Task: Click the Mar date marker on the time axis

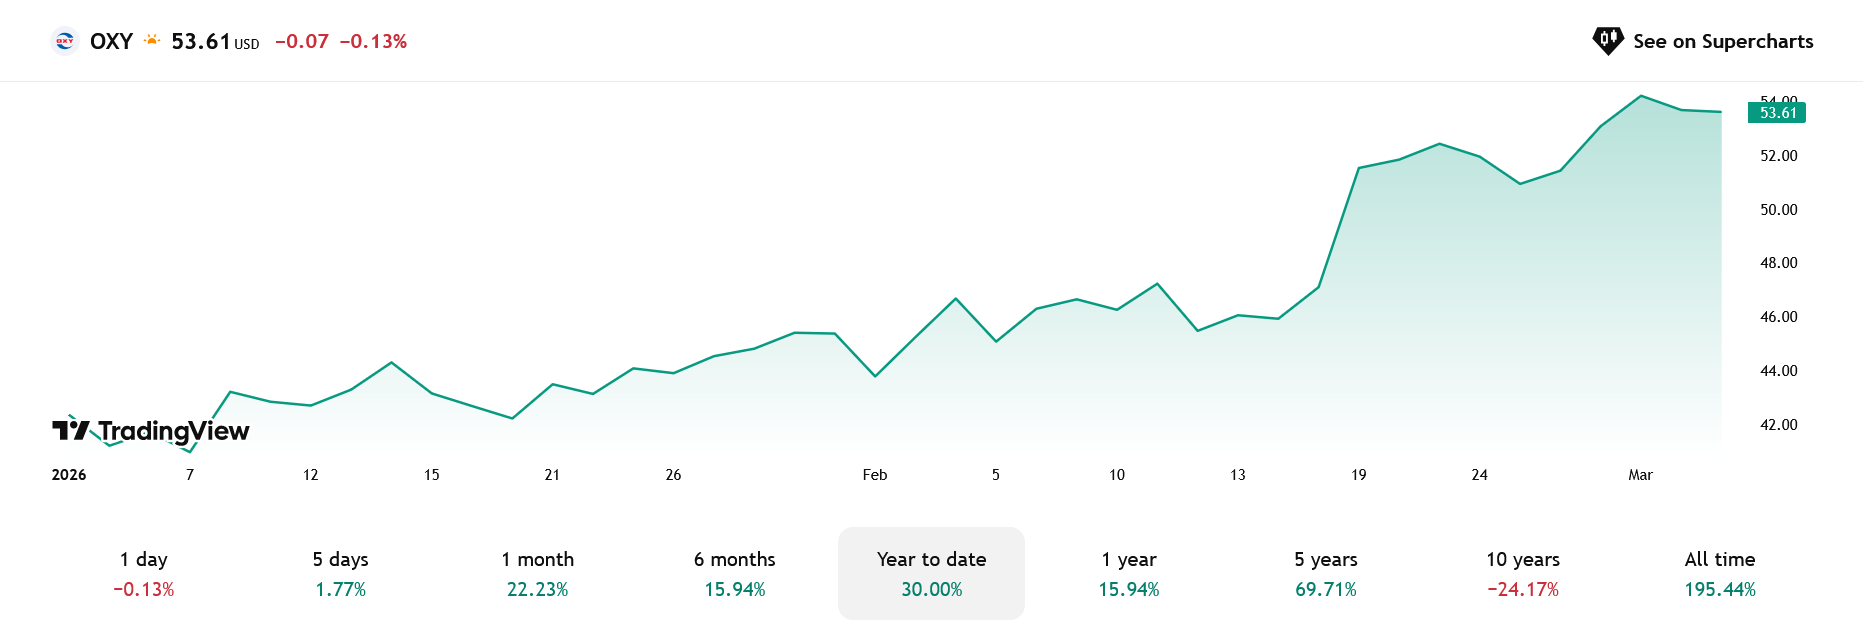Action: (1640, 475)
